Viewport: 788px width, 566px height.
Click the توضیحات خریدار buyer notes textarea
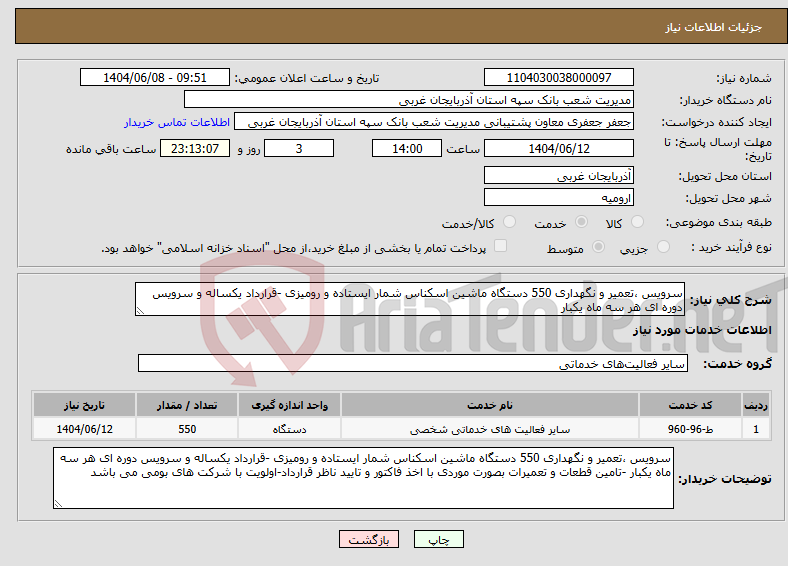[x=363, y=478]
